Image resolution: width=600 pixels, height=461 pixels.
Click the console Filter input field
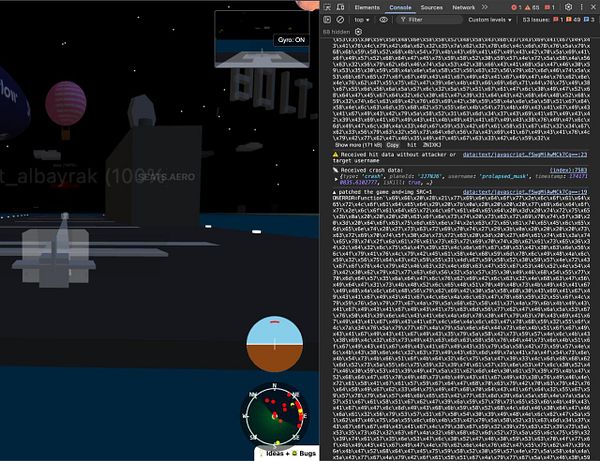click(x=429, y=20)
